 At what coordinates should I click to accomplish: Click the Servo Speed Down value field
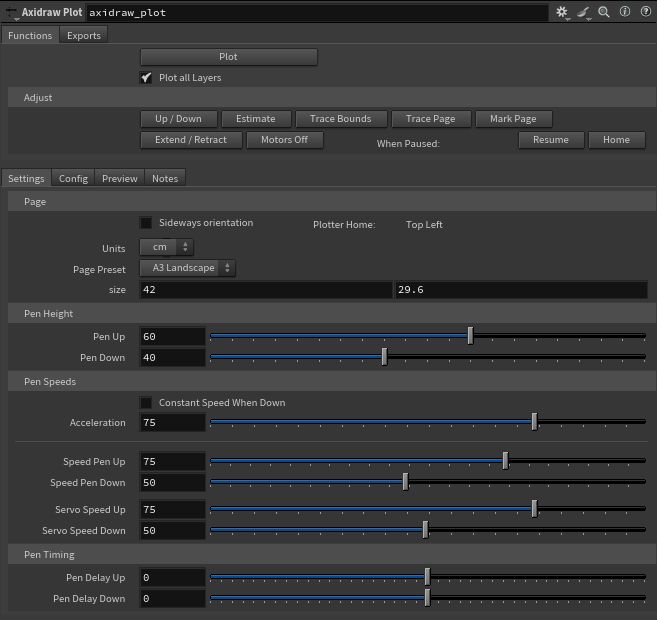pyautogui.click(x=173, y=531)
